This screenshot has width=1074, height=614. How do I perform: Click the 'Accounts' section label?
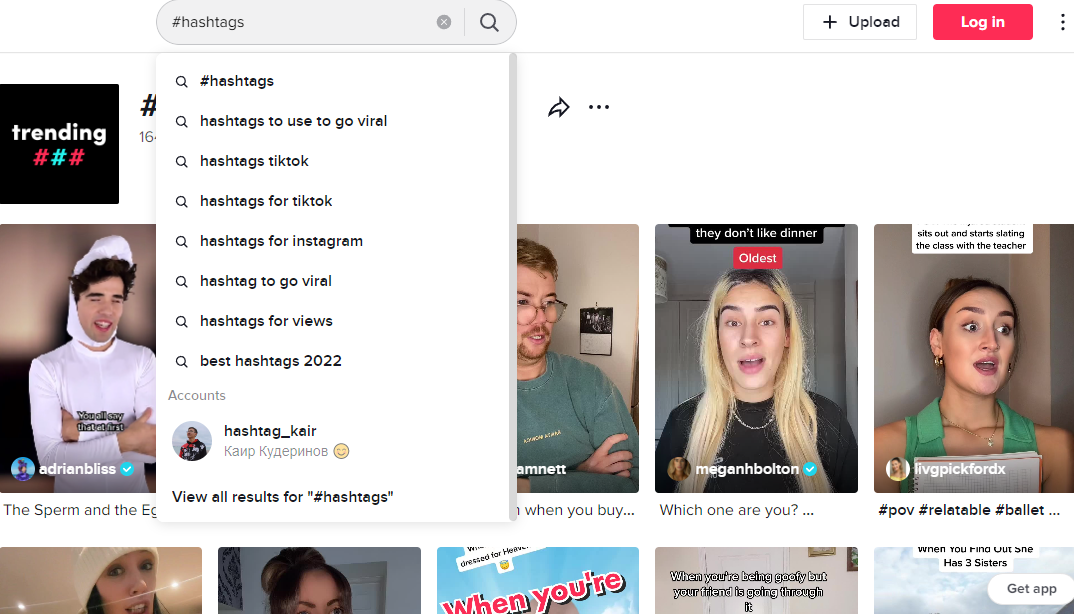(197, 395)
